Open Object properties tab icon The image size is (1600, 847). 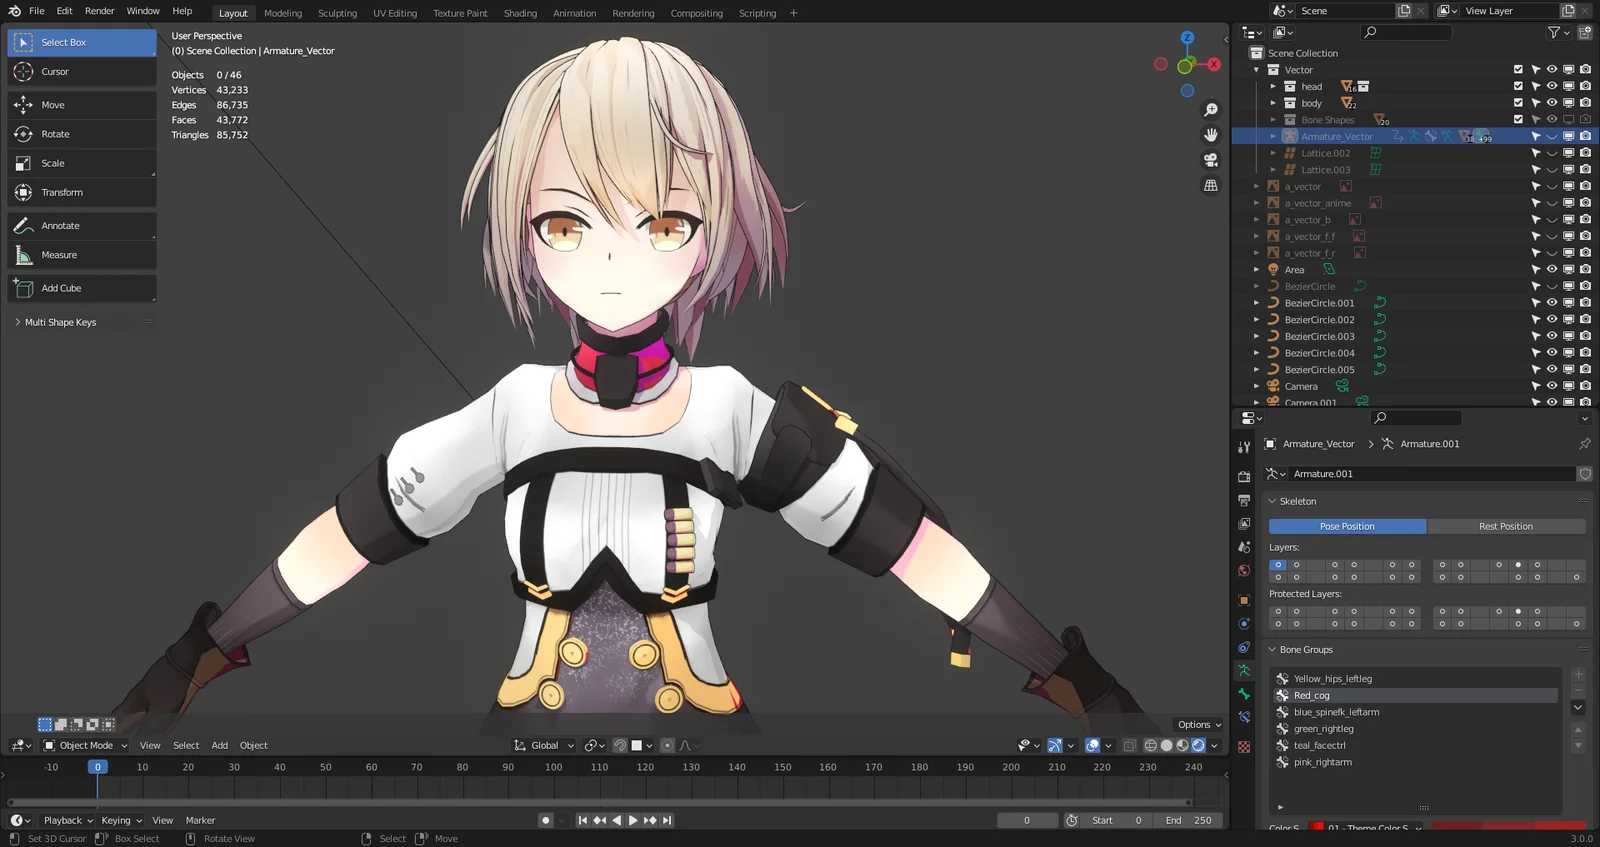click(1244, 601)
